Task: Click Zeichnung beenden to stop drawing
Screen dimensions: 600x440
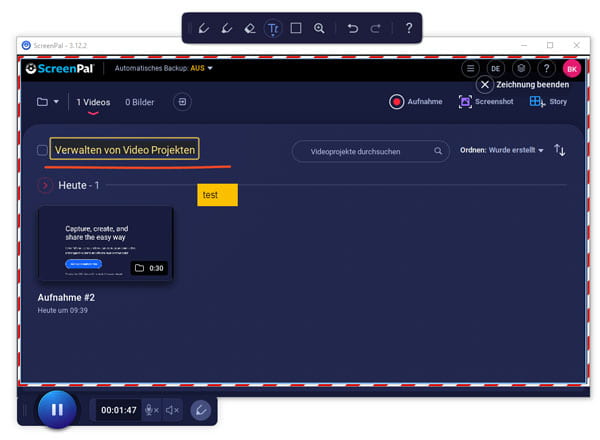Action: (x=484, y=85)
